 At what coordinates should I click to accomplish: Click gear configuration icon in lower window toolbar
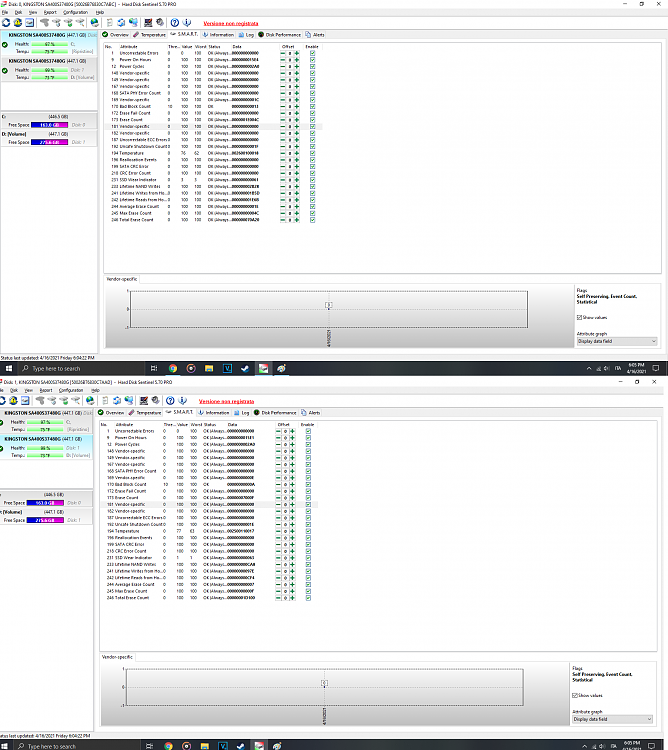(x=155, y=400)
